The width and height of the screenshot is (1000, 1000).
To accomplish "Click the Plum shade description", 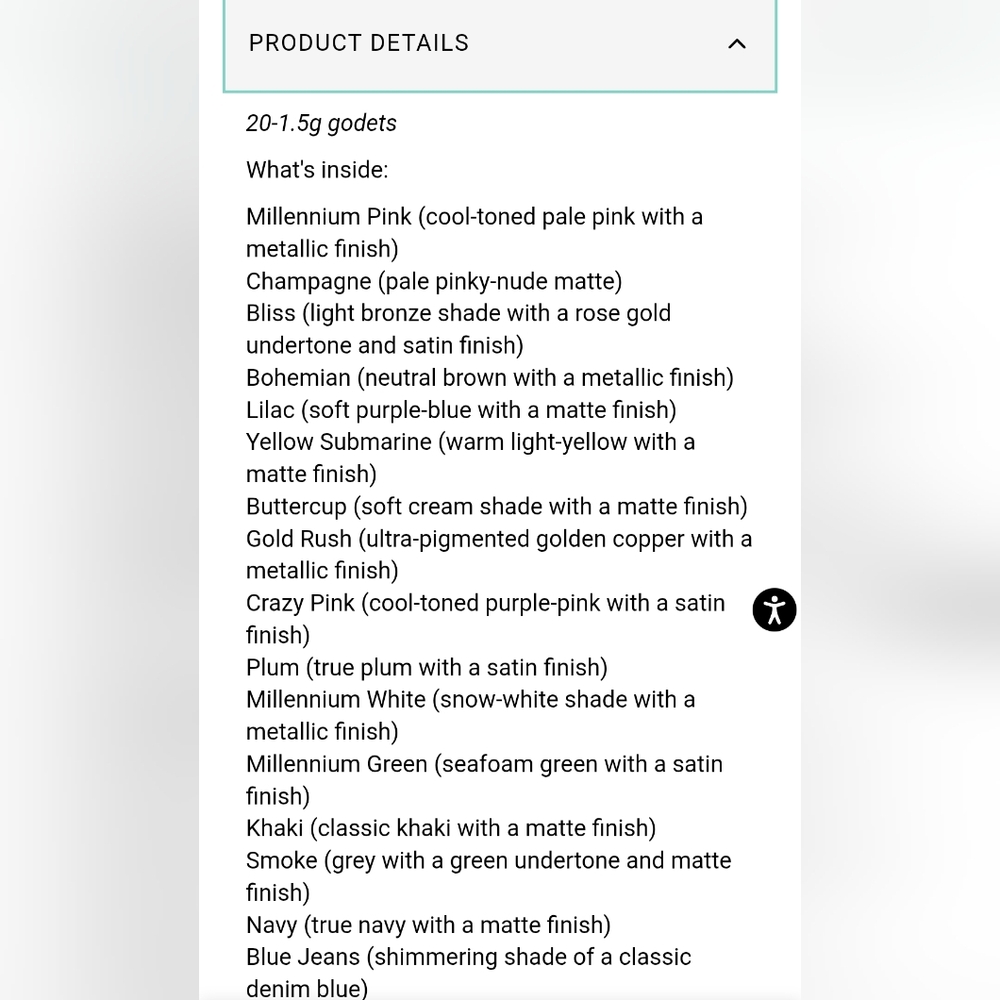I will (427, 667).
